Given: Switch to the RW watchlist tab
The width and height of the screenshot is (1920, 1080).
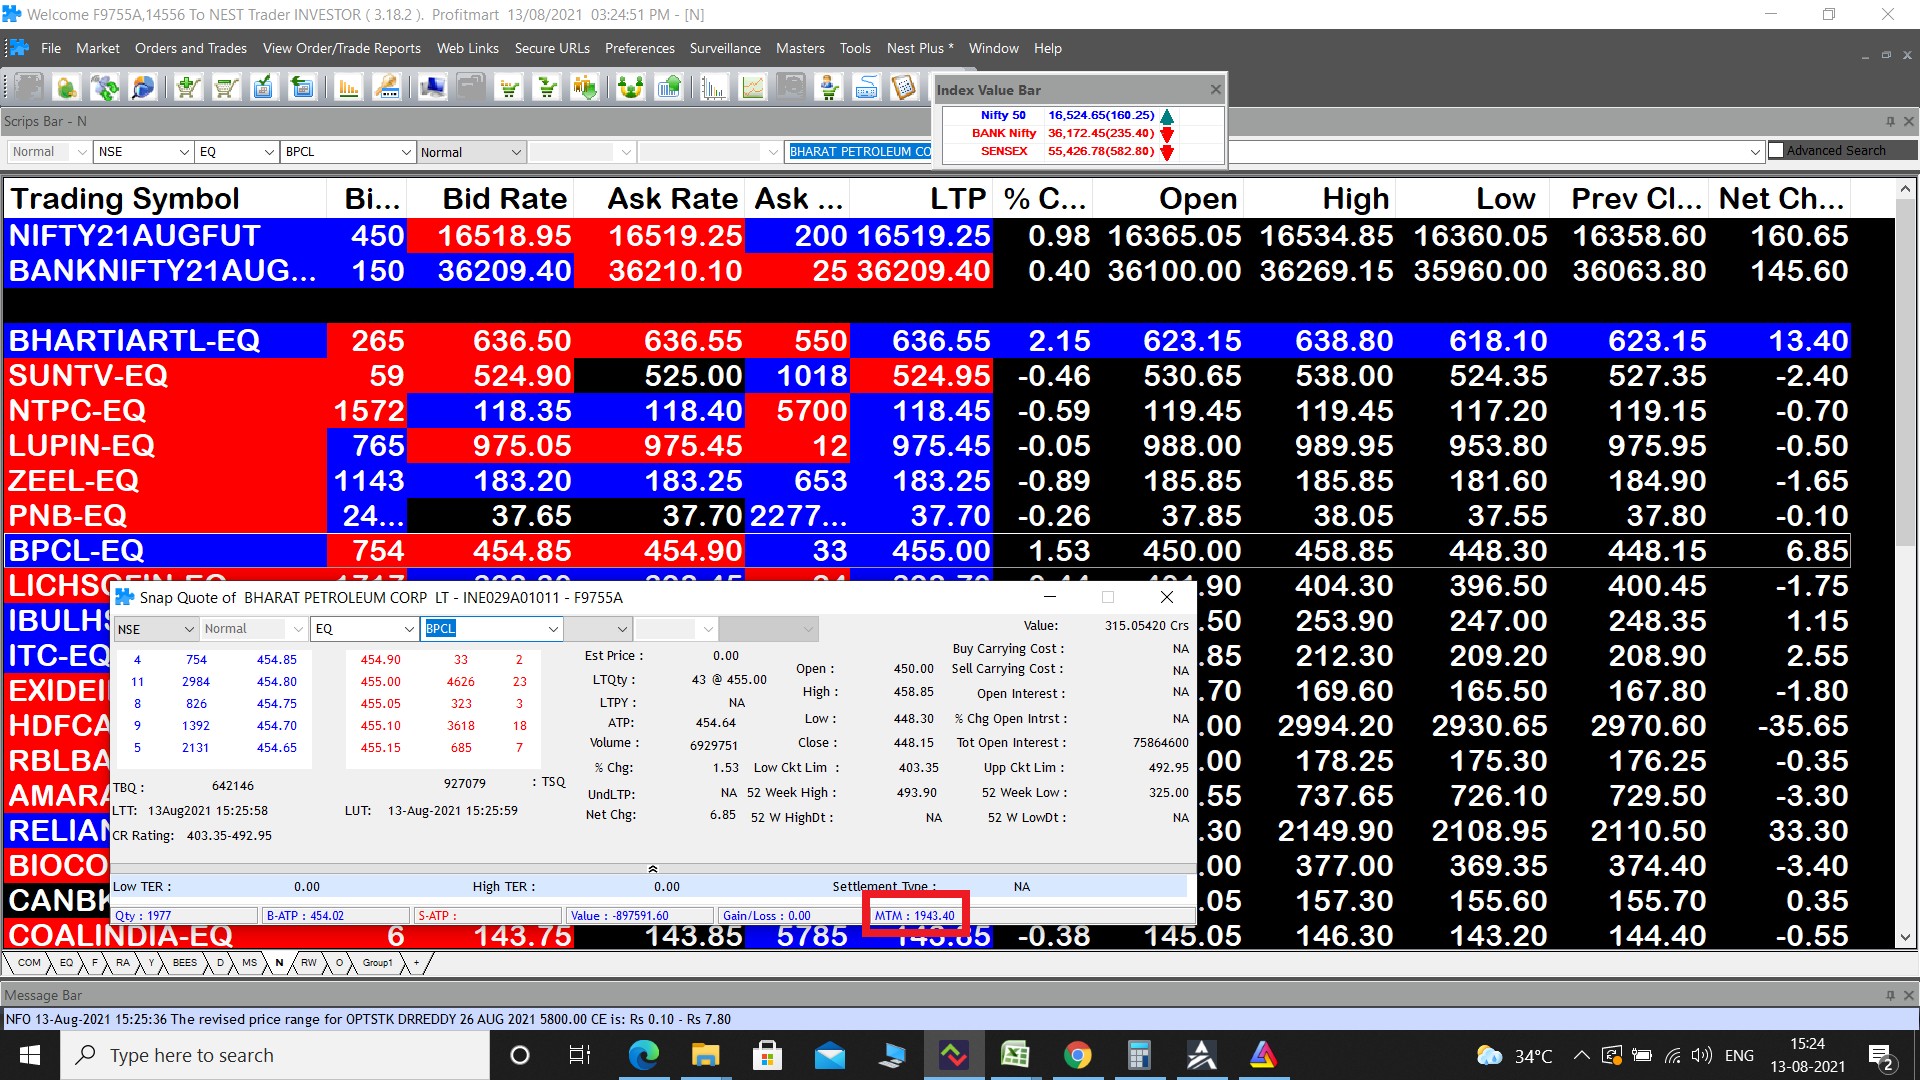Looking at the screenshot, I should [309, 963].
